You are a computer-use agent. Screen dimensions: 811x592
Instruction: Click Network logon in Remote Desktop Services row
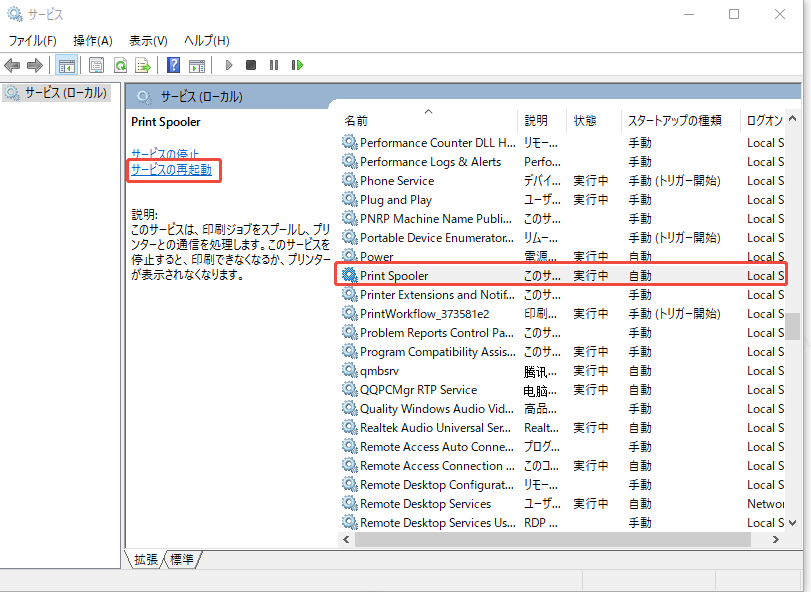[765, 504]
